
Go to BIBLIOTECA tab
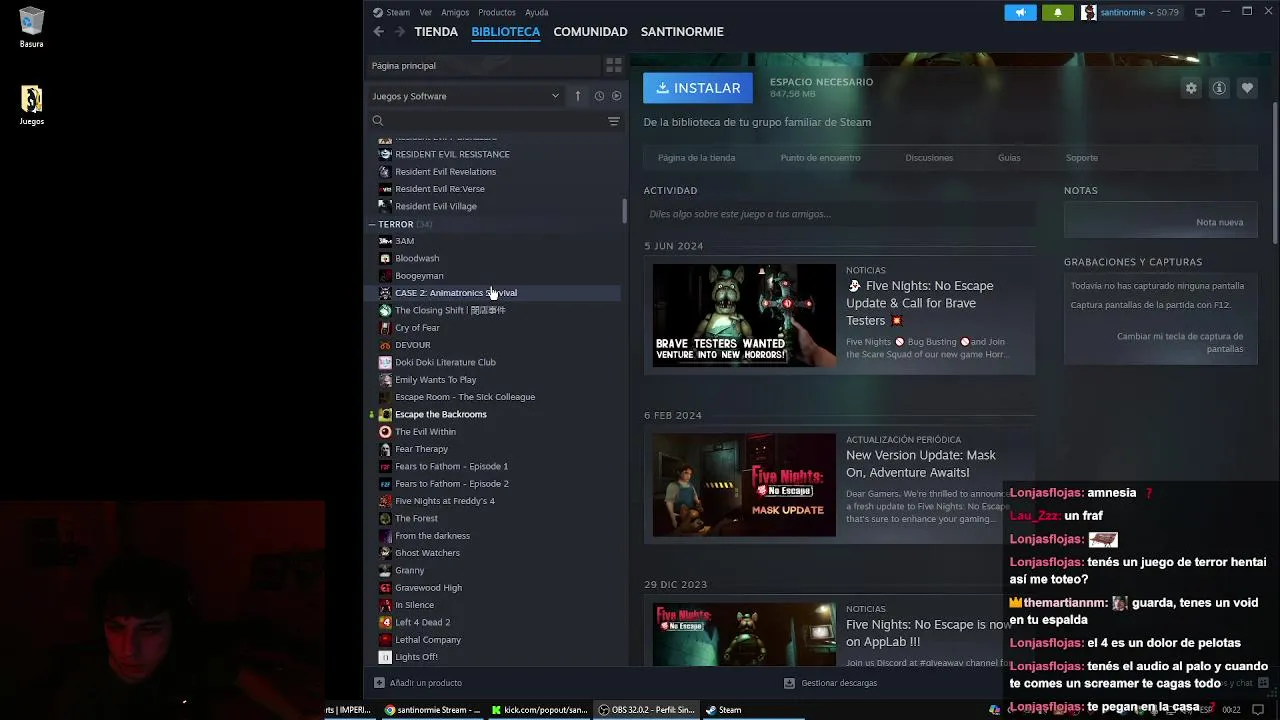[x=506, y=32]
